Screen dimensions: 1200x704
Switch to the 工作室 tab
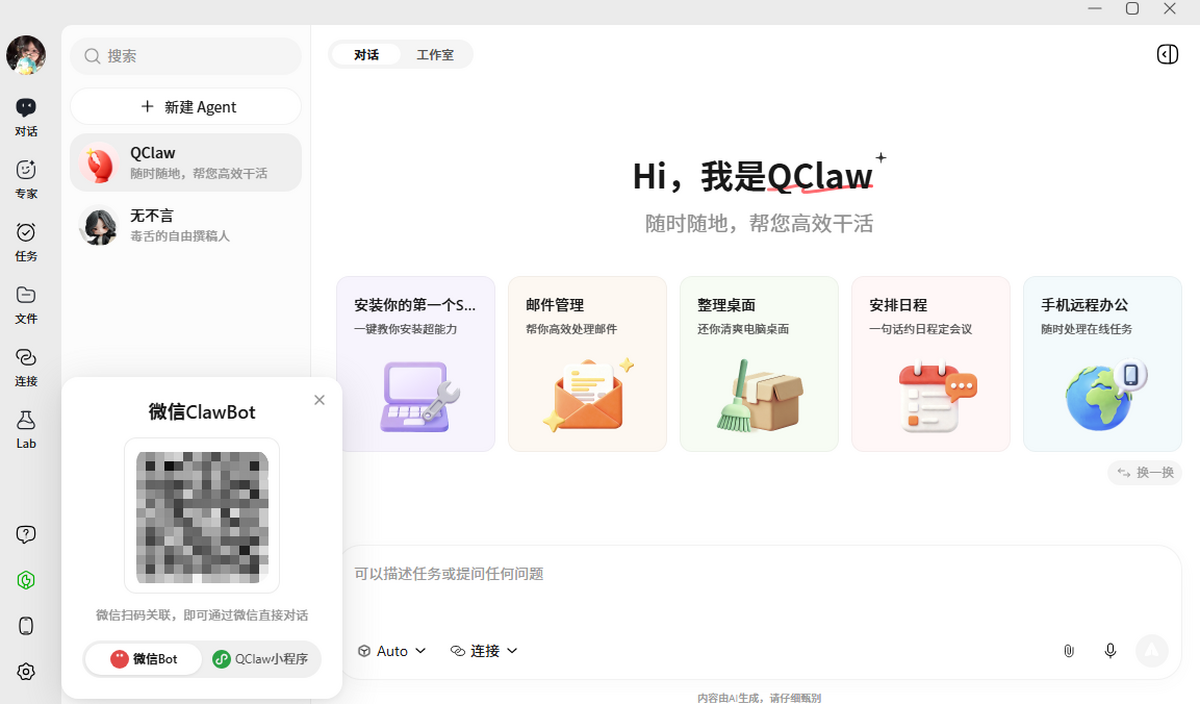(x=435, y=55)
